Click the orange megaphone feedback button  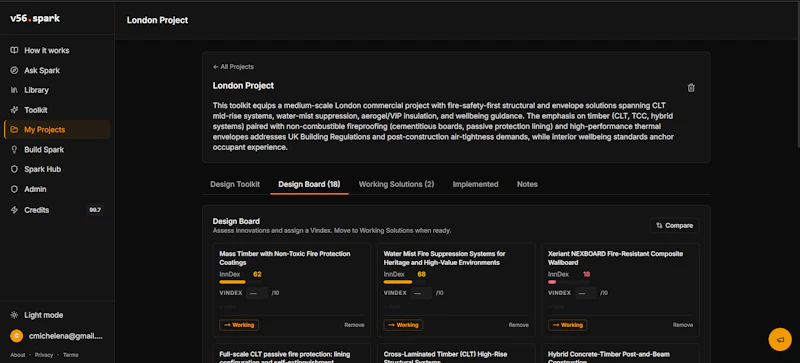tap(780, 340)
